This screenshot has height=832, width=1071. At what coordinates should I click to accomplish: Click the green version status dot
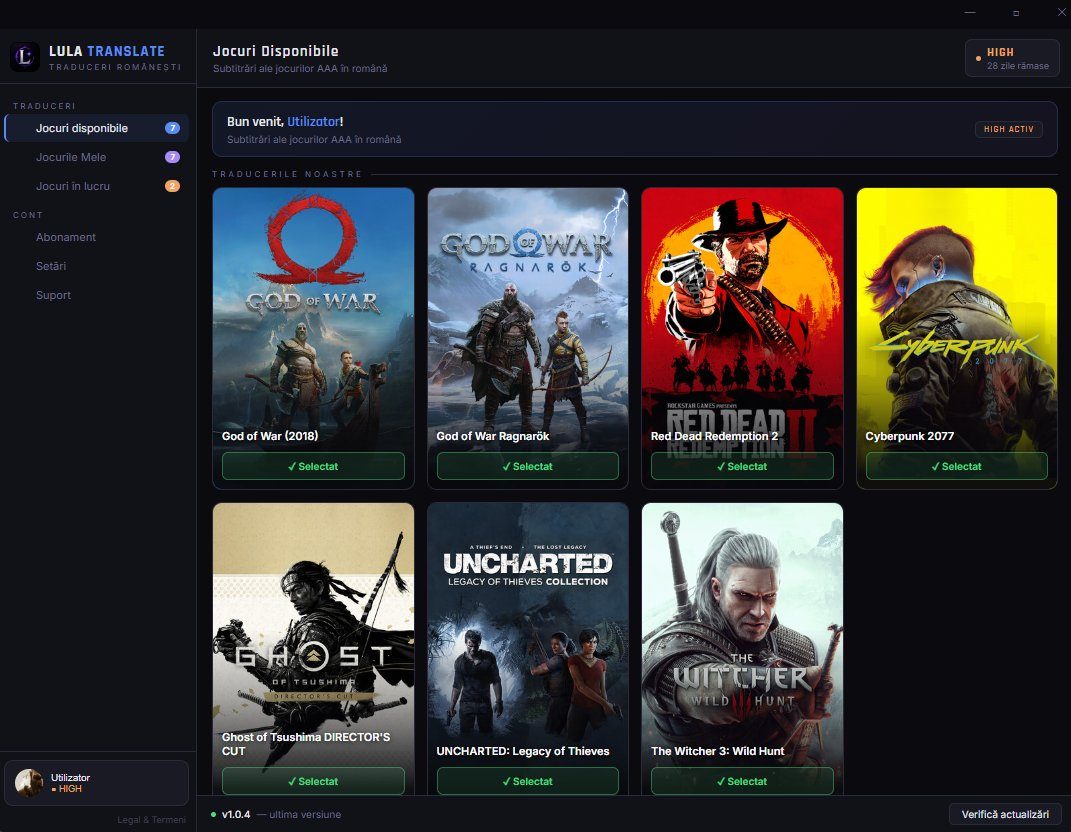click(x=214, y=814)
